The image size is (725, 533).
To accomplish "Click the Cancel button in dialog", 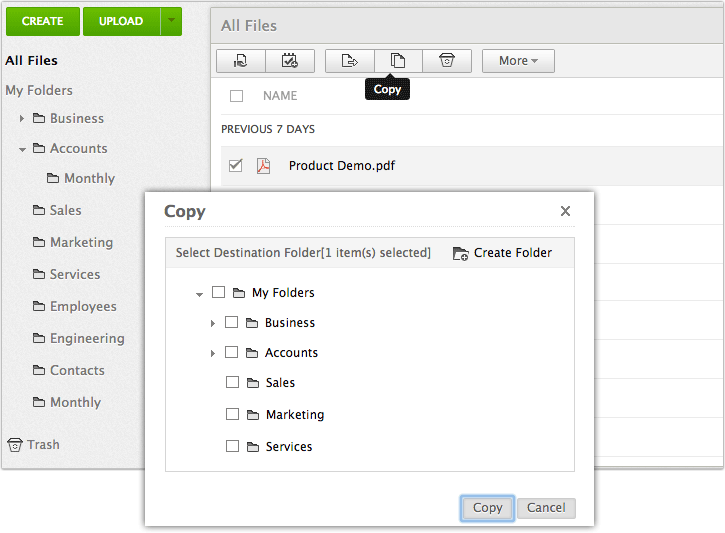I will click(546, 508).
